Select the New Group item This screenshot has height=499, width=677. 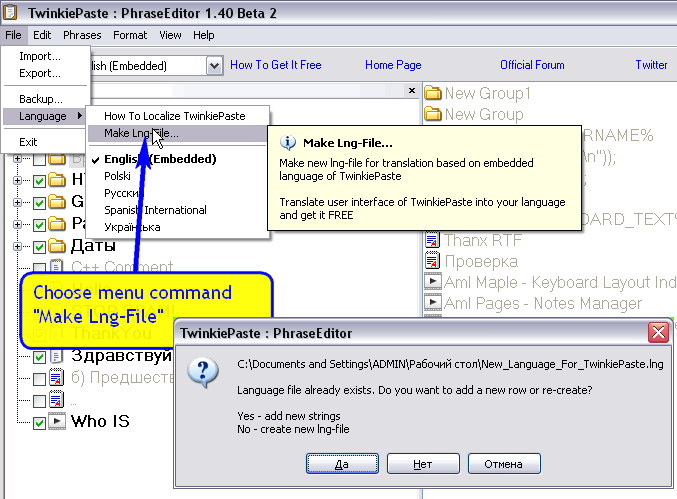point(484,114)
